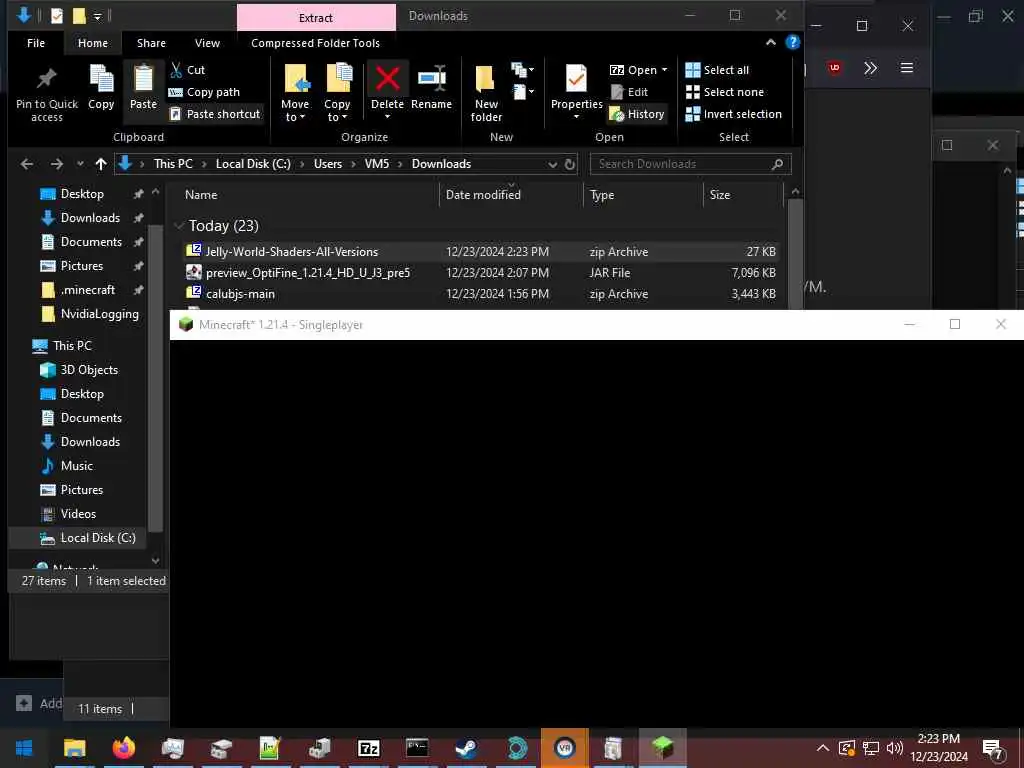Screen dimensions: 1024x768
Task: Click Copy path in the ribbon
Action: 204,92
